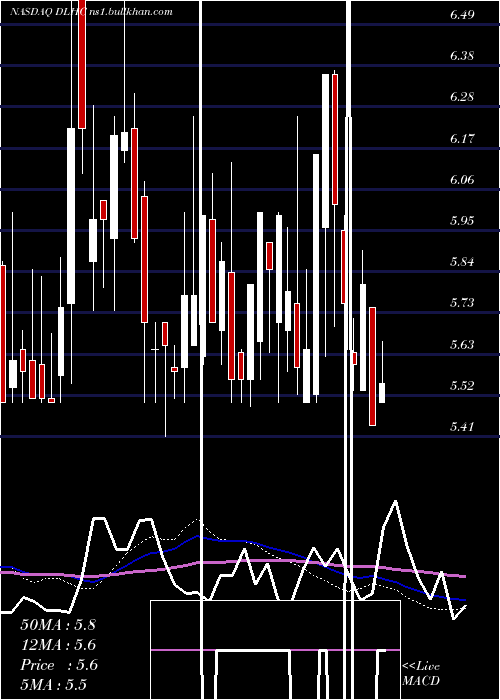The width and height of the screenshot is (500, 700).
Task: Select the 6.38 price level label
Action: click(x=462, y=56)
